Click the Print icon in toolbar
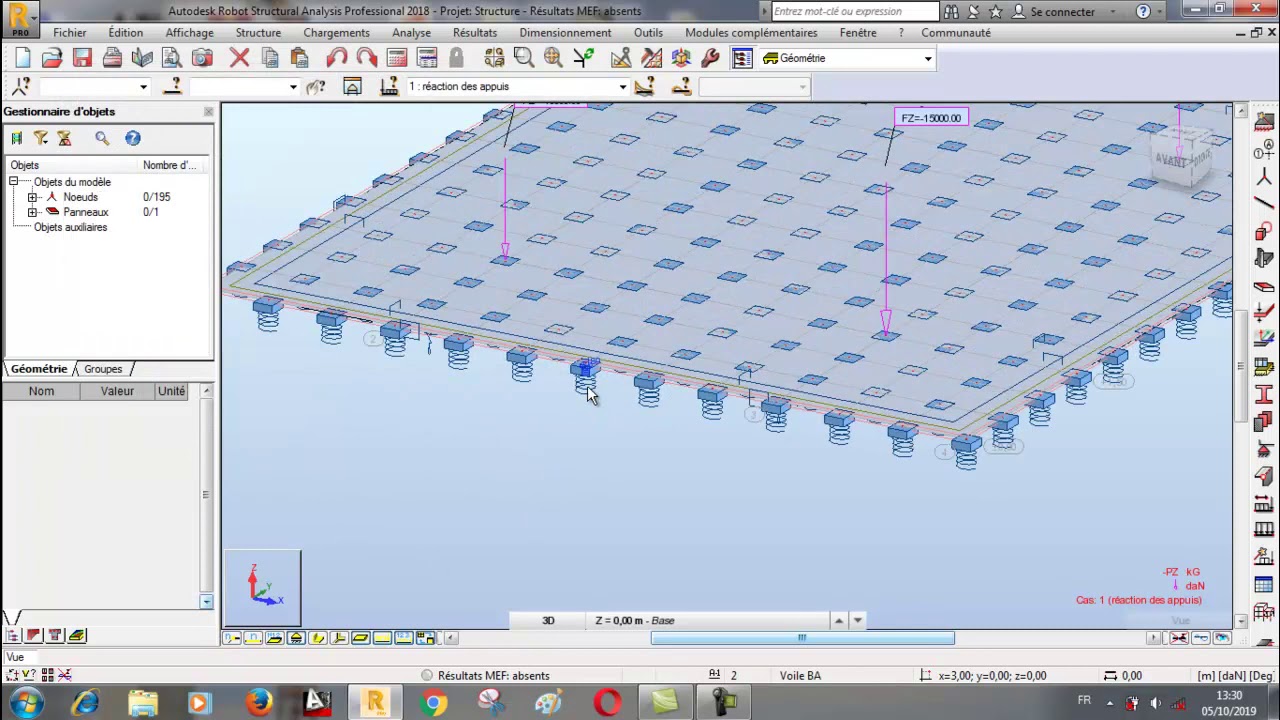 [112, 58]
